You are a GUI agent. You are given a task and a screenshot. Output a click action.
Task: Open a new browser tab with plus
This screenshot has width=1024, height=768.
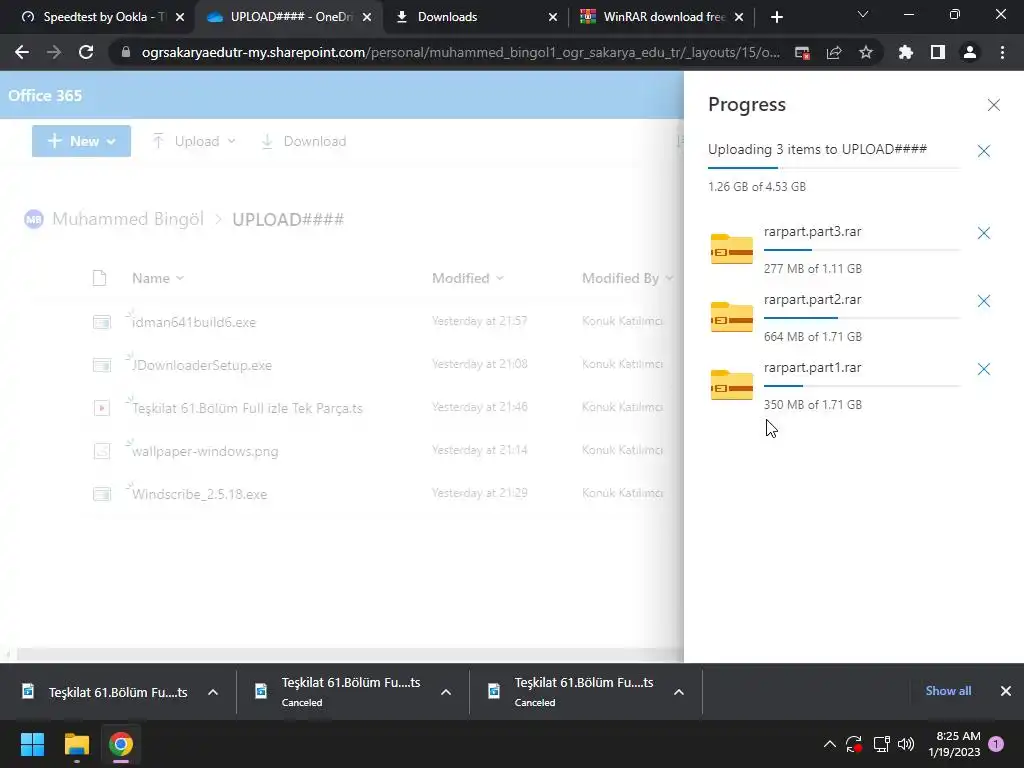[776, 17]
